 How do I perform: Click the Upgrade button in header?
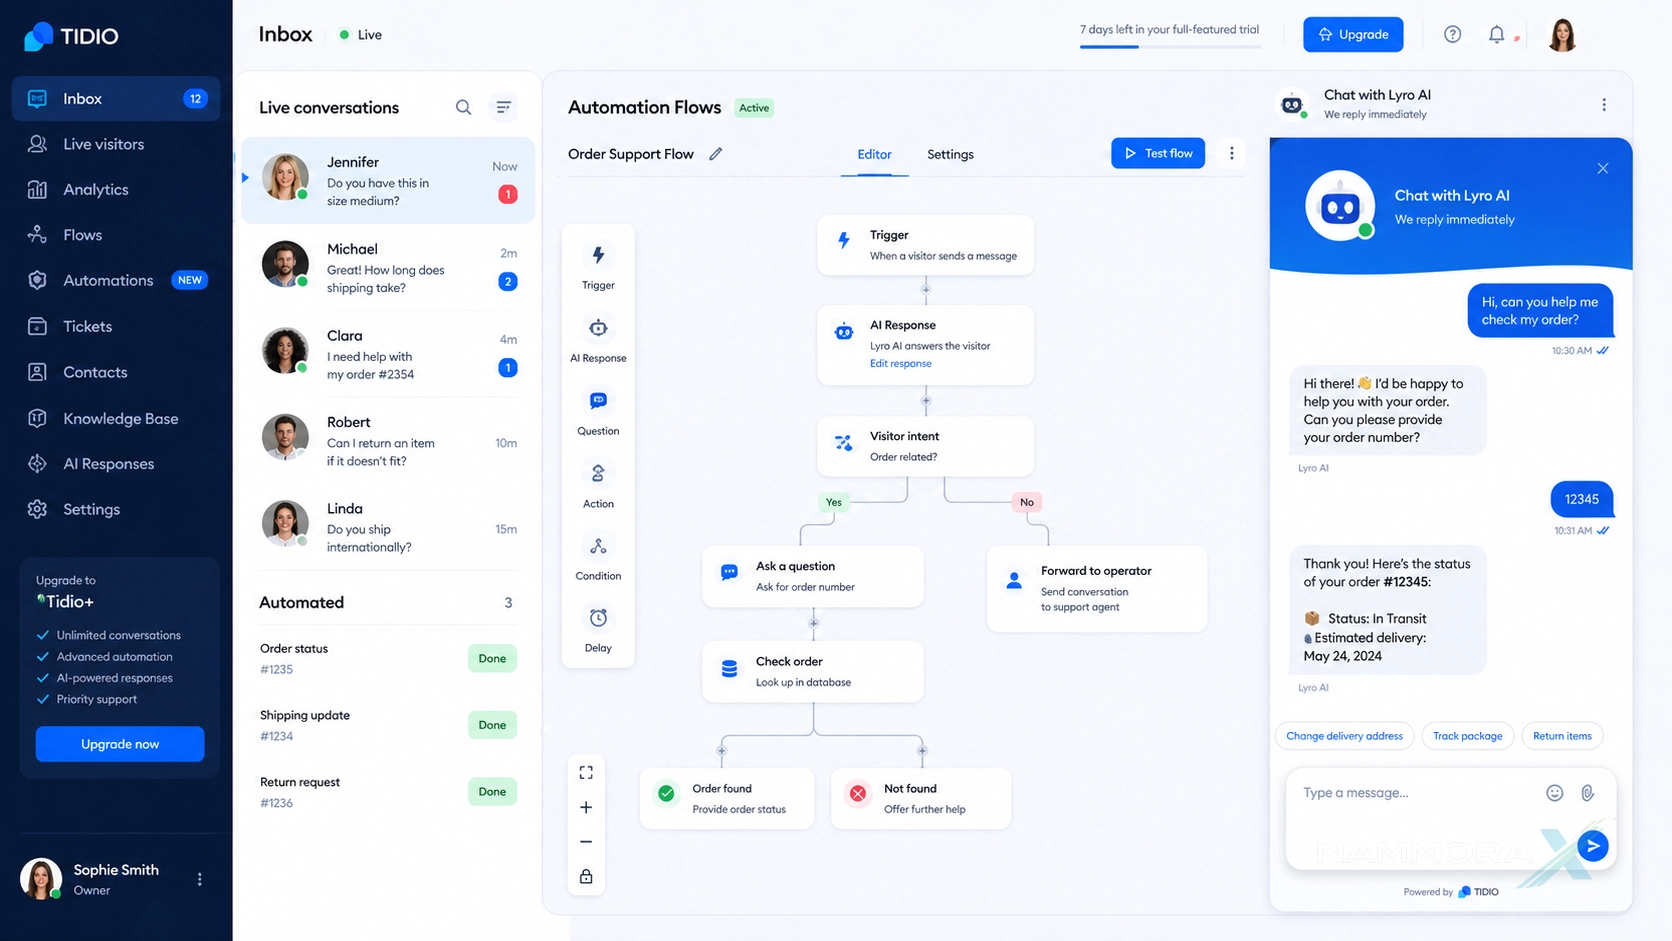click(1353, 34)
